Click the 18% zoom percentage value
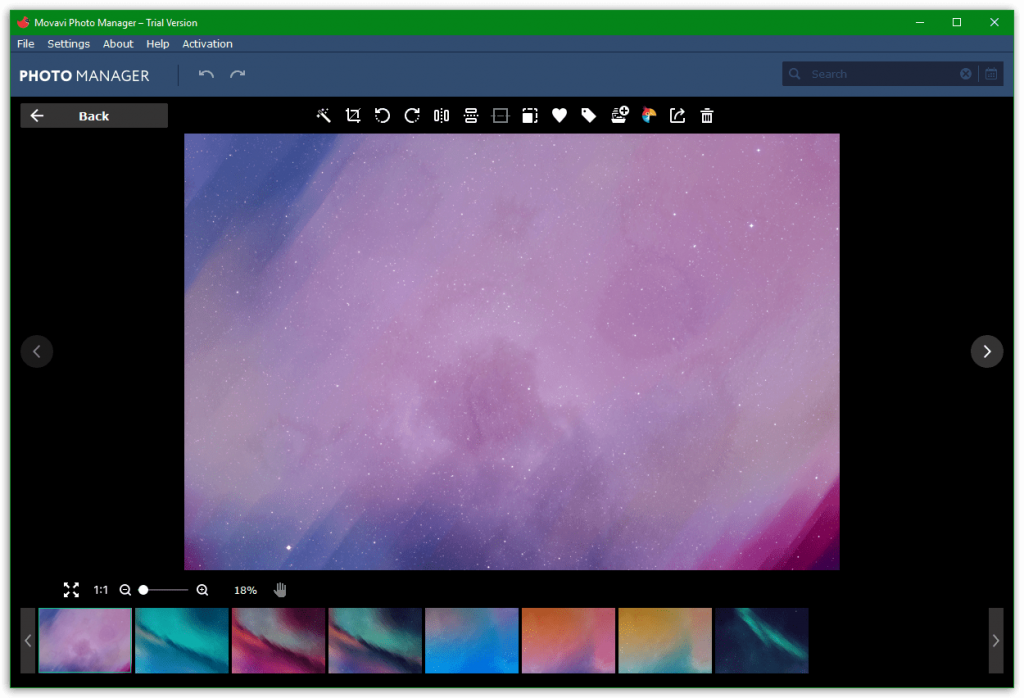The image size is (1024, 698). click(x=246, y=590)
